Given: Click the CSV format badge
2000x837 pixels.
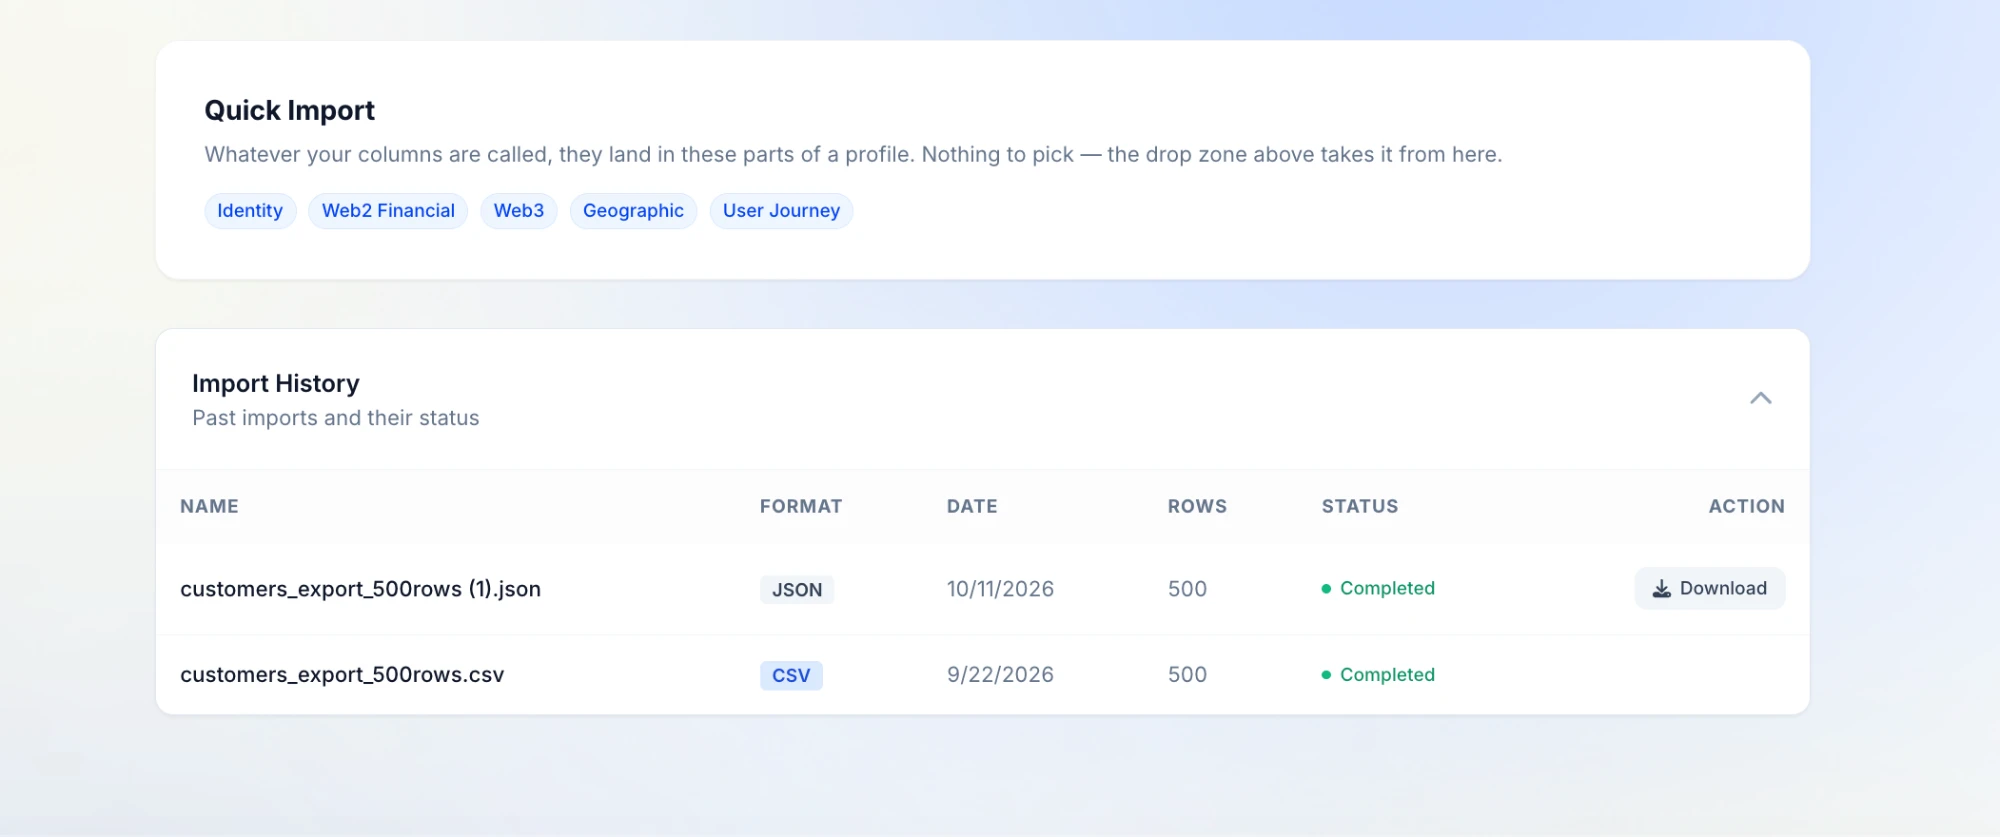Looking at the screenshot, I should pos(791,676).
